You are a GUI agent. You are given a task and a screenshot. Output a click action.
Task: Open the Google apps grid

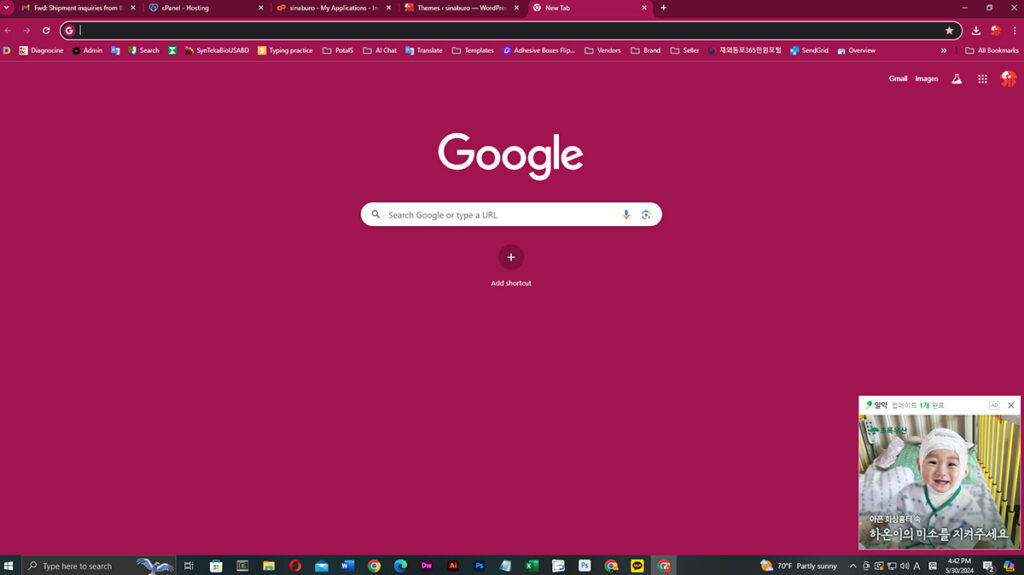[982, 79]
